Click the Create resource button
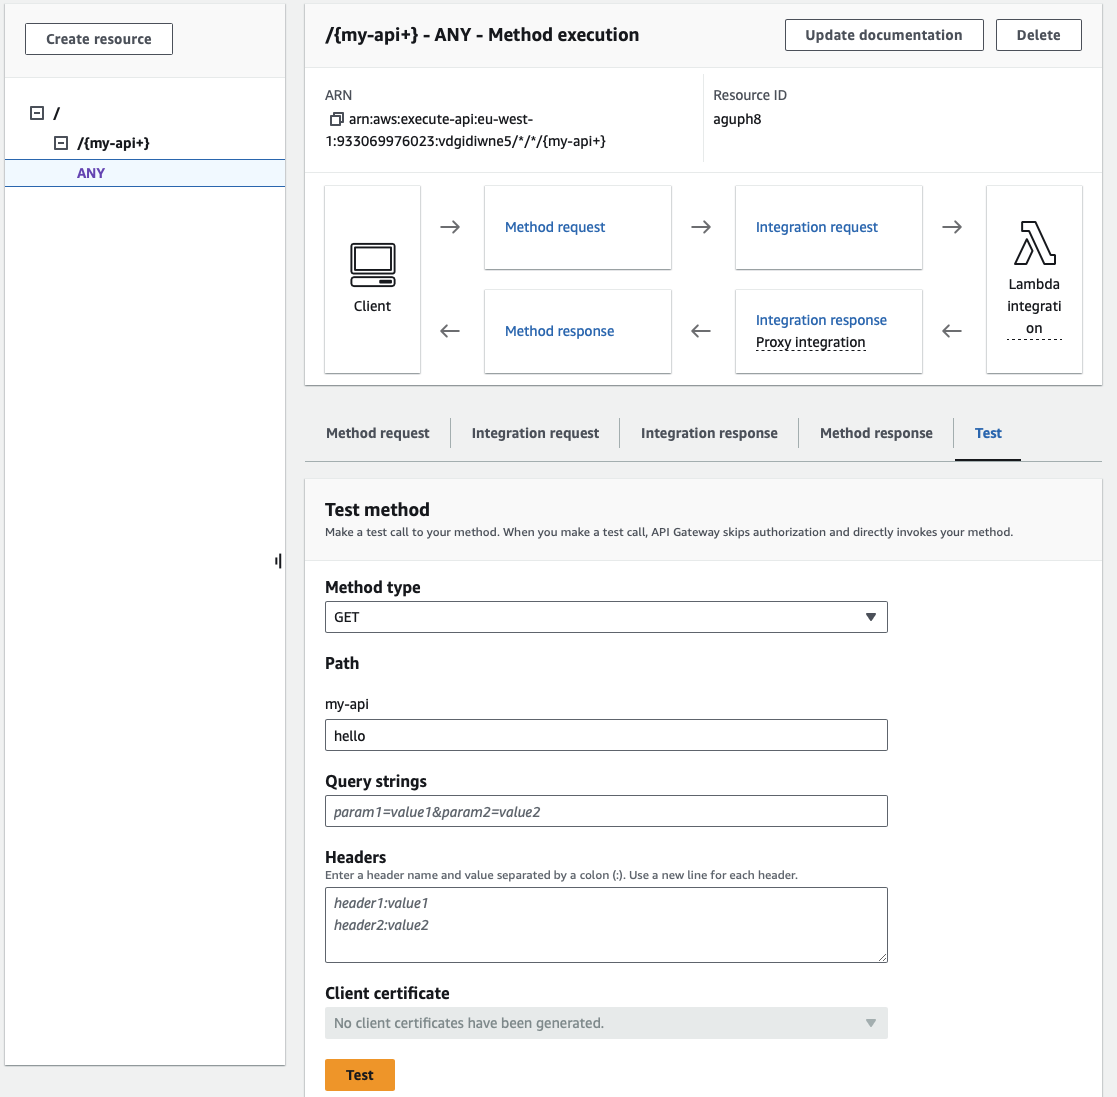The height and width of the screenshot is (1097, 1117). coord(98,38)
